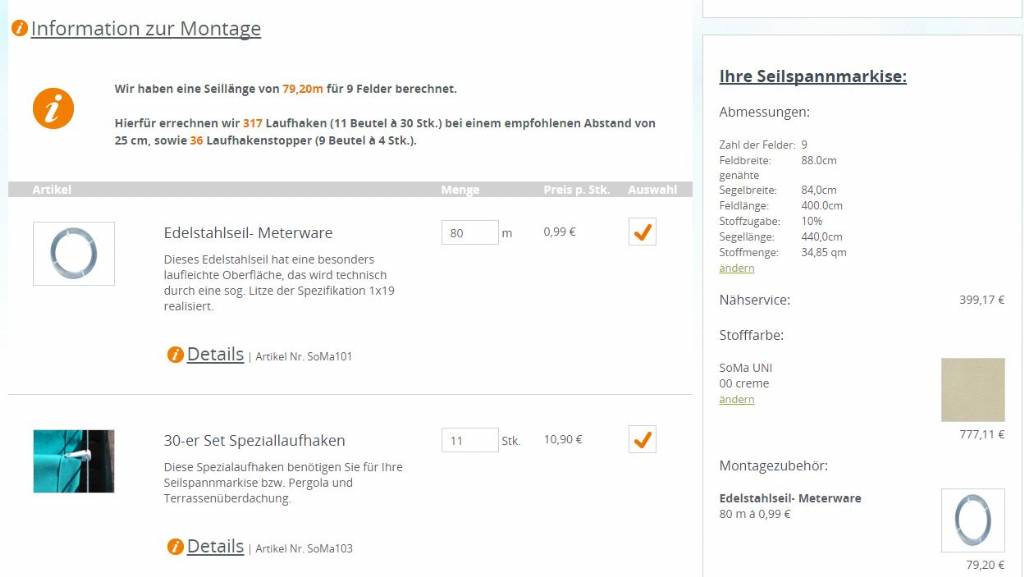Click info icon next to Edelstahlseil Details
Viewport: 1024px width, 577px height.
point(175,354)
